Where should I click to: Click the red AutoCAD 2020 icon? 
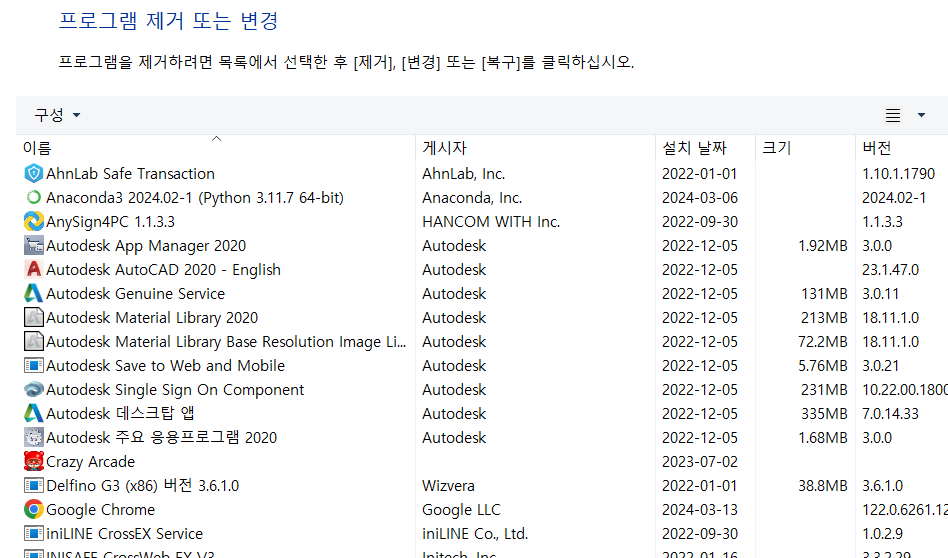(33, 270)
